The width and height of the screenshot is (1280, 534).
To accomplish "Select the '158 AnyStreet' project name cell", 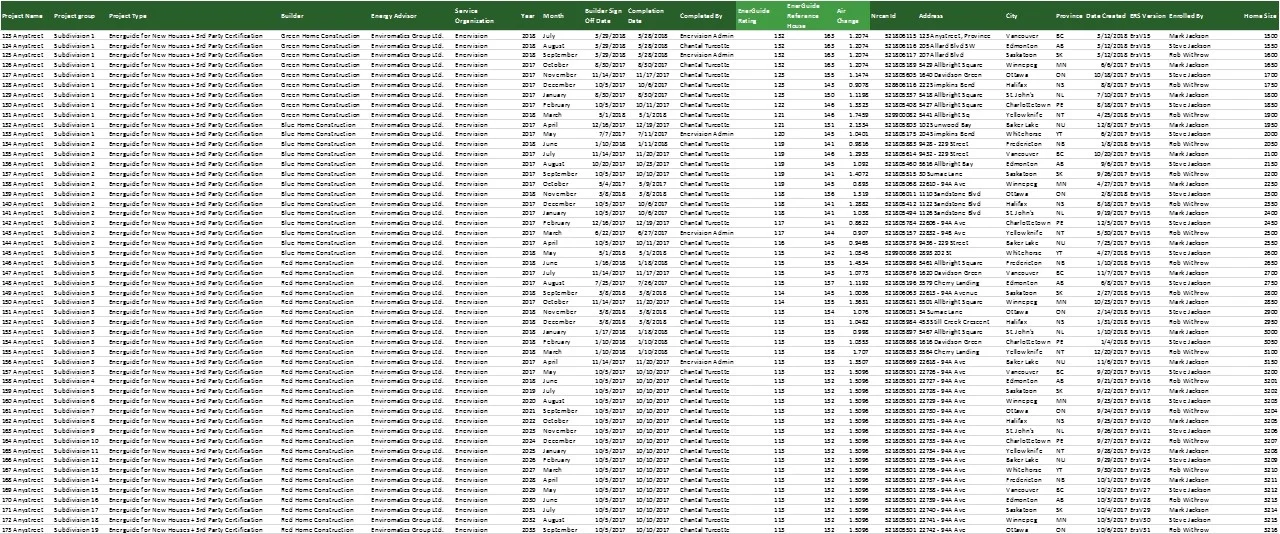I will click(x=21, y=380).
